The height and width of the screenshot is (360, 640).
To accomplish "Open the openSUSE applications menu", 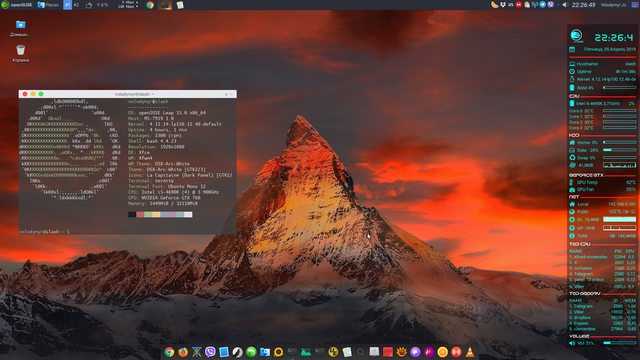I will 17,5.
